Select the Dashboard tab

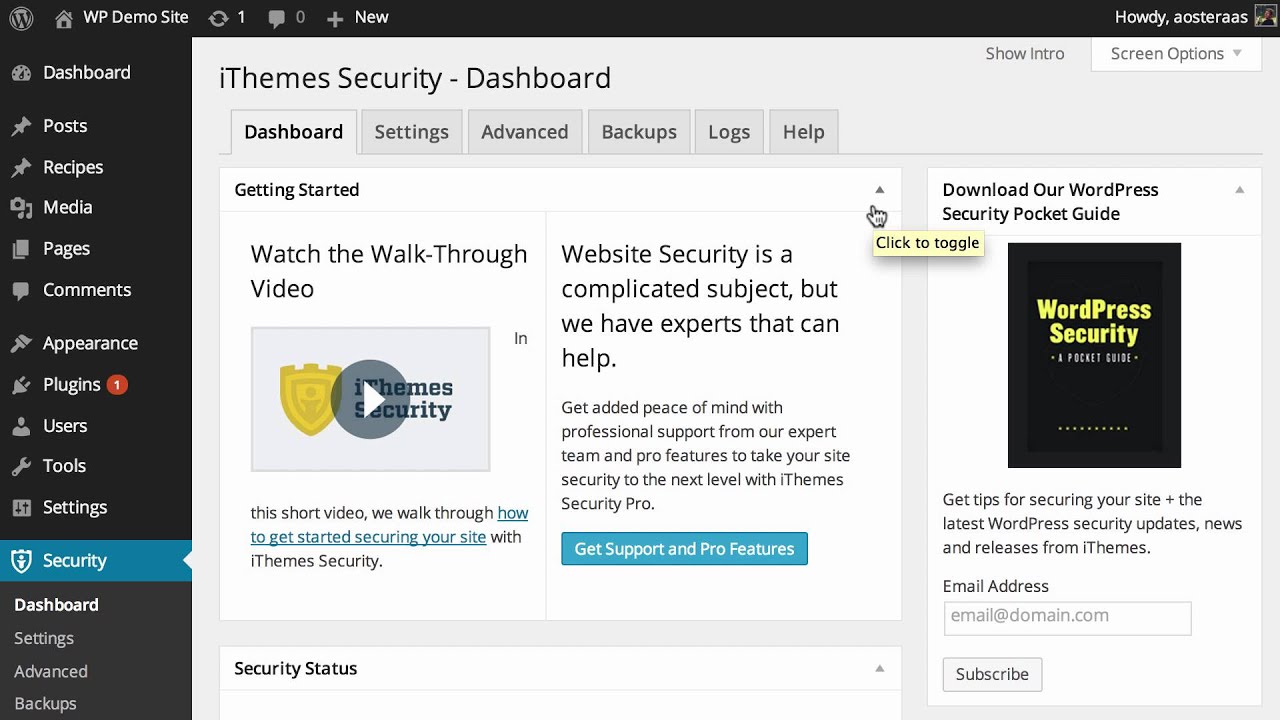pyautogui.click(x=294, y=132)
